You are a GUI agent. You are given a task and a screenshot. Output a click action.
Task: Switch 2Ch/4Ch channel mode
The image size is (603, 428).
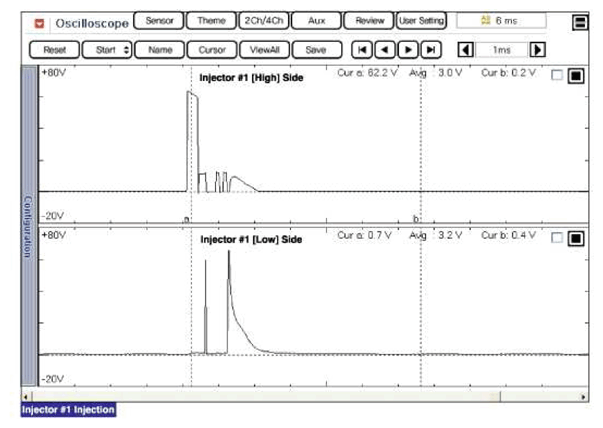263,21
